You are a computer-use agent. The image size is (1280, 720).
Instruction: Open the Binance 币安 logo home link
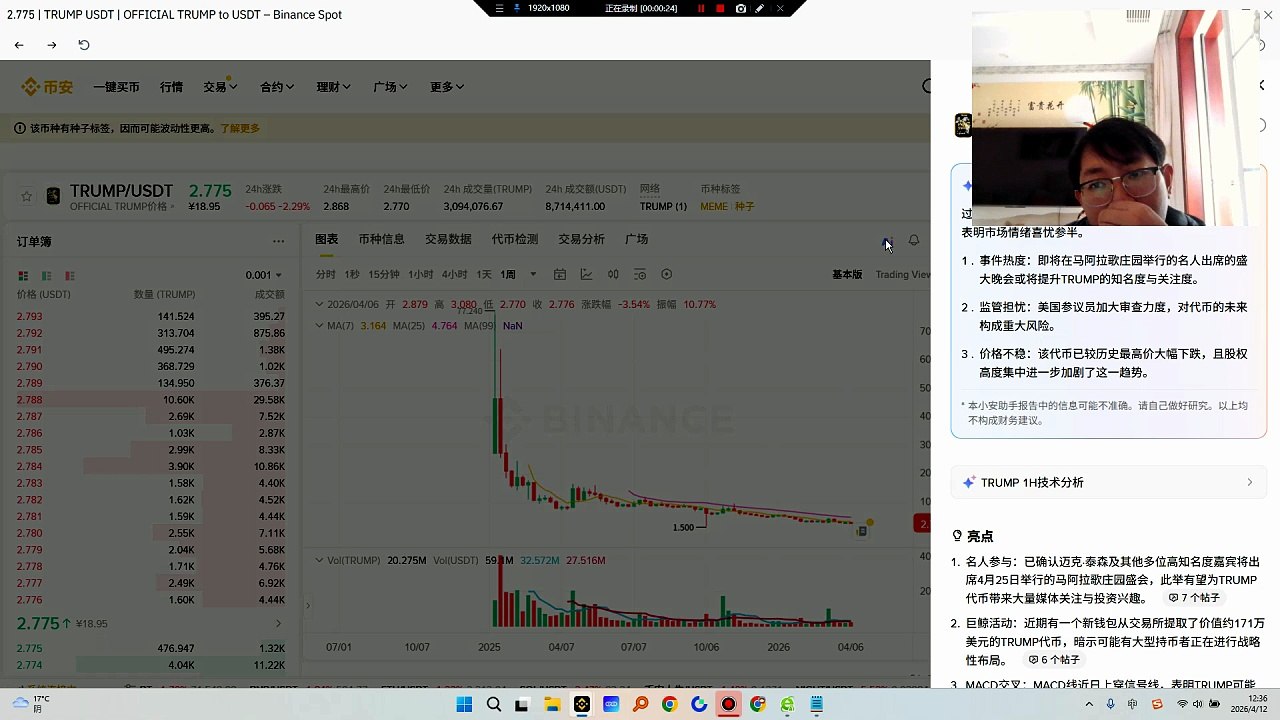(x=47, y=87)
